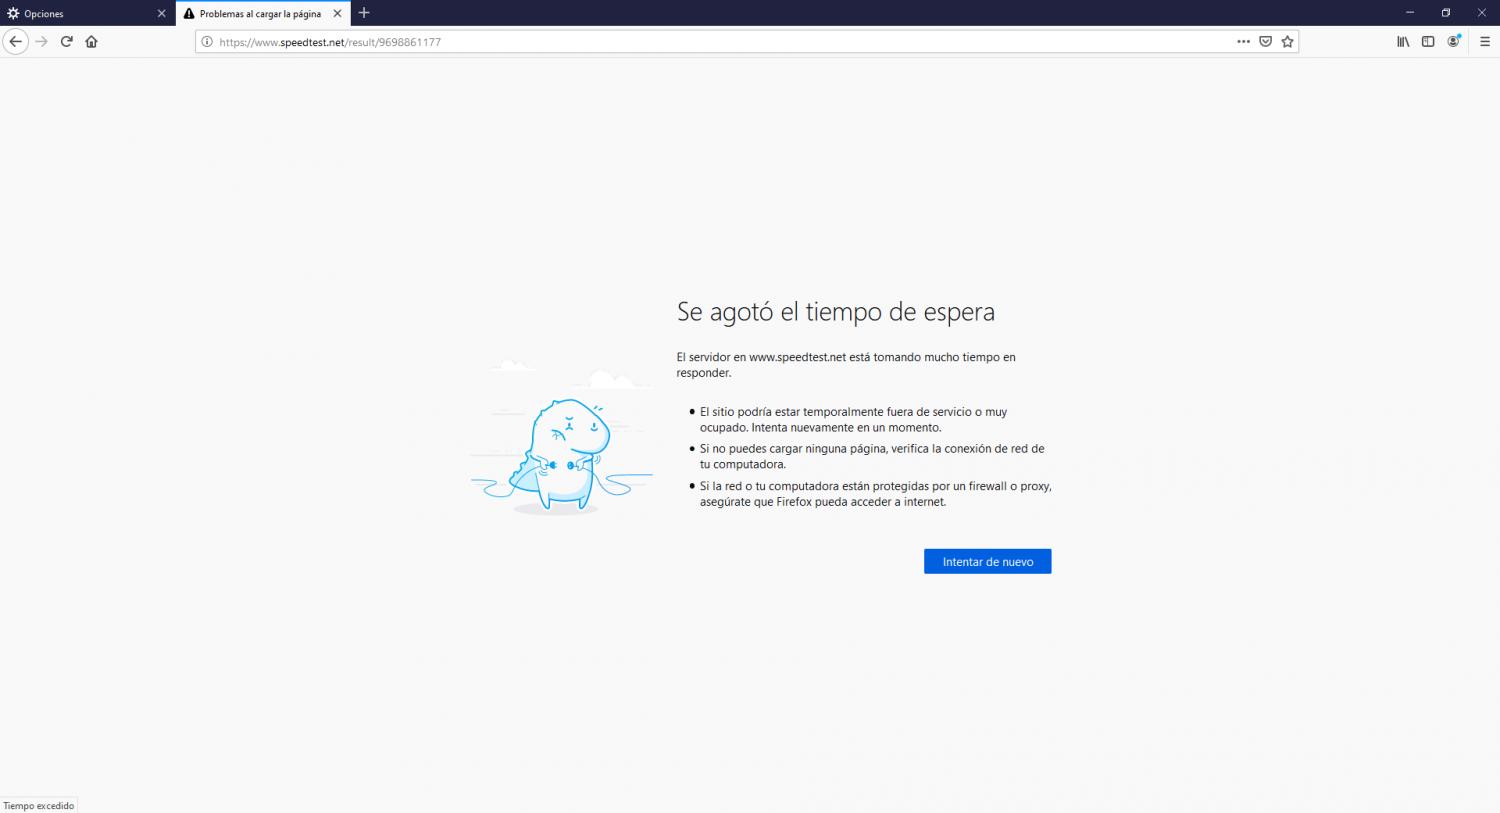Open the Library bookmarks and history icon
Screen dimensions: 1500x813
(1403, 42)
